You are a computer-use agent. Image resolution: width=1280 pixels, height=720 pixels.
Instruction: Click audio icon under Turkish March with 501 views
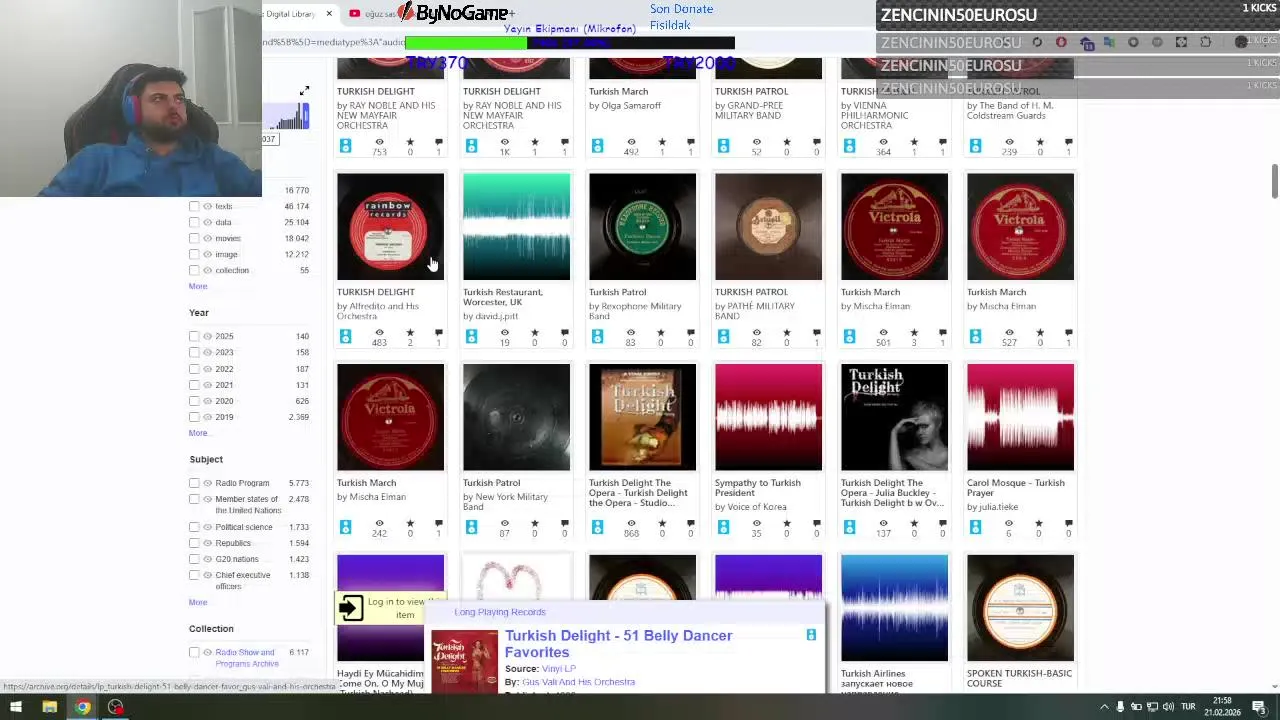click(849, 336)
